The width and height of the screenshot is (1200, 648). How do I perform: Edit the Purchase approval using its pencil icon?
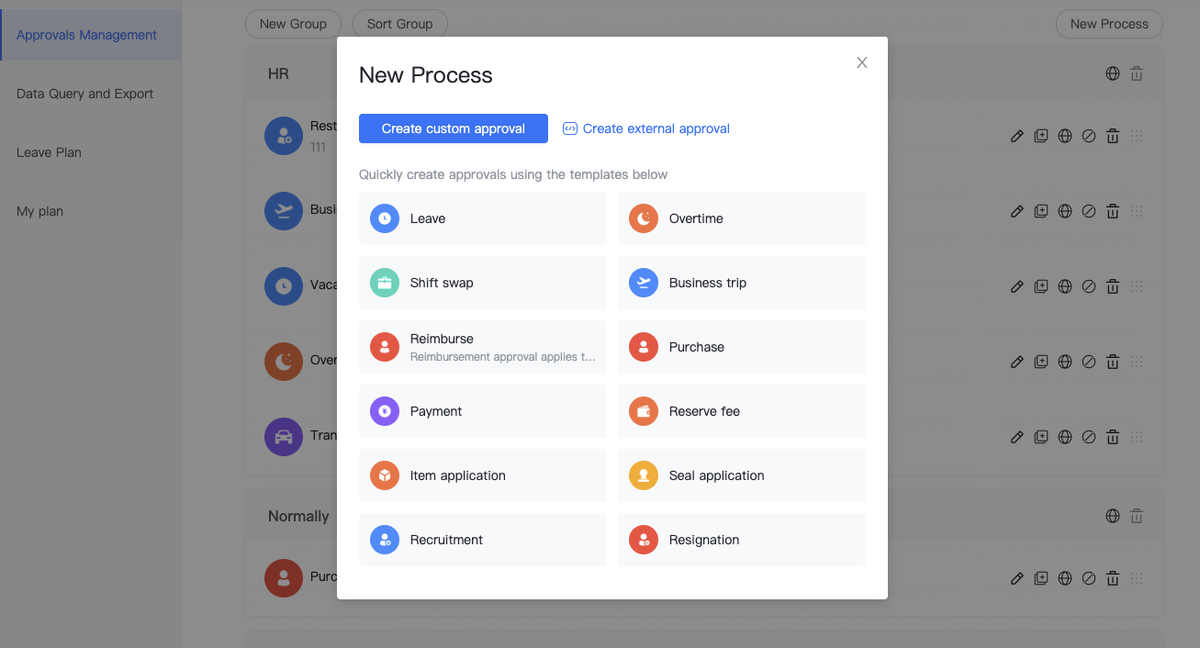point(1017,578)
